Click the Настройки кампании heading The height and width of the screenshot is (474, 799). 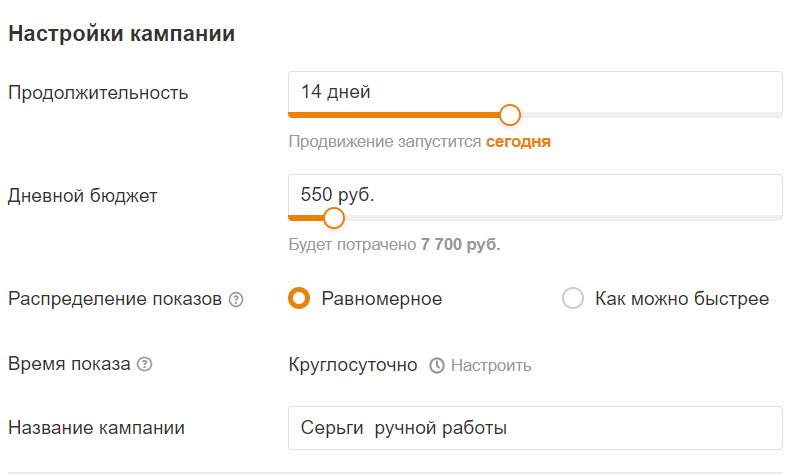[x=122, y=34]
